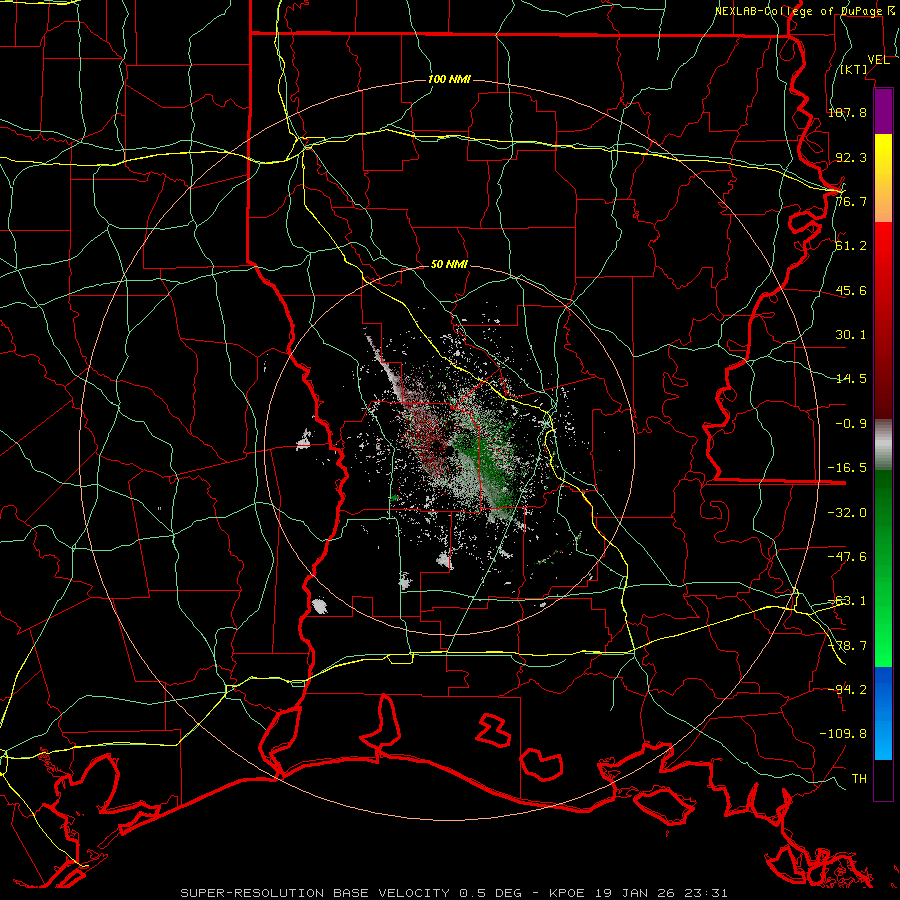Click the -16.5 legend value

coord(847,467)
